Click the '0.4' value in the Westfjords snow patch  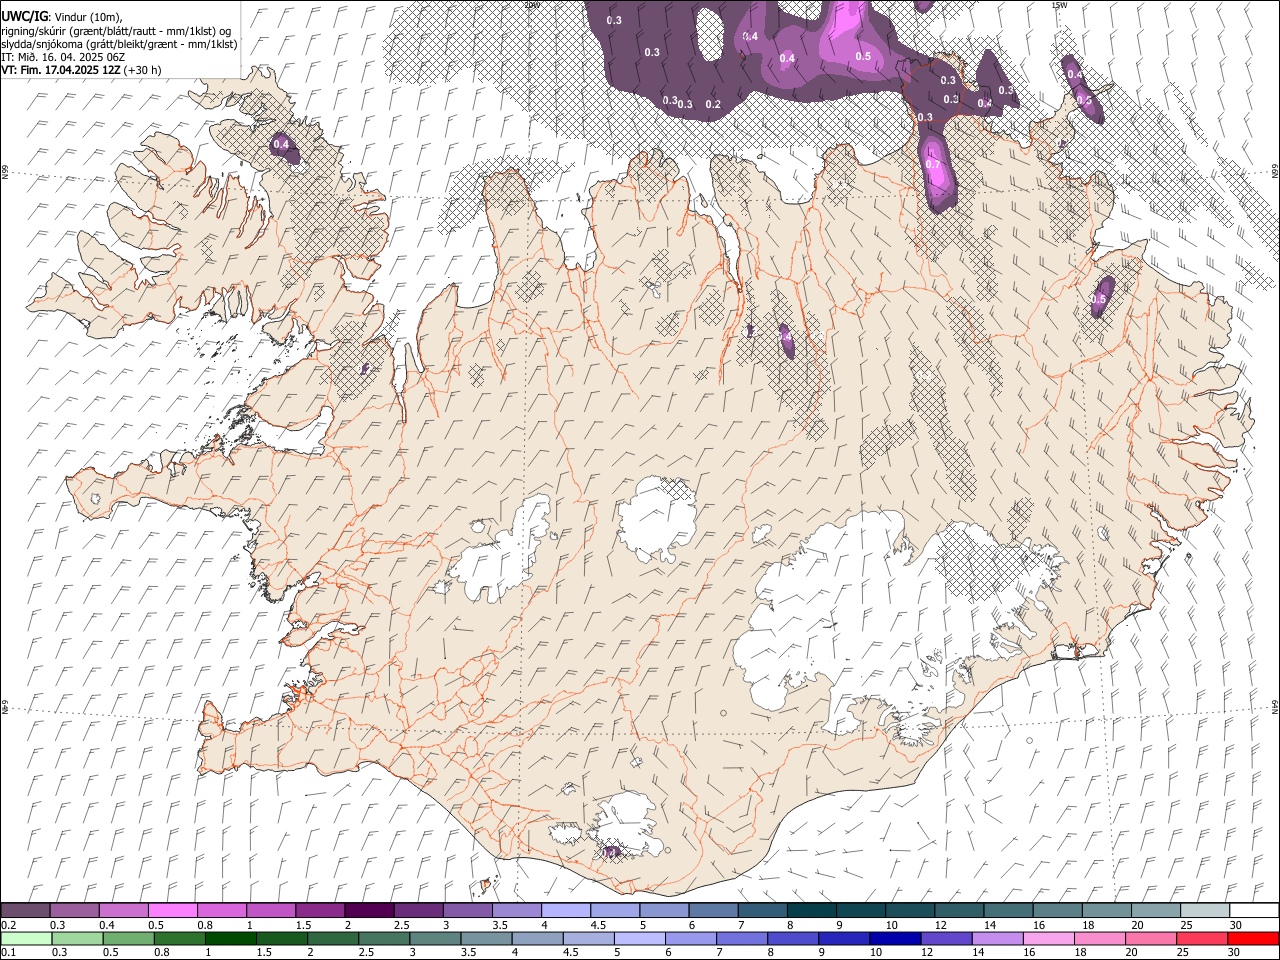tap(281, 145)
